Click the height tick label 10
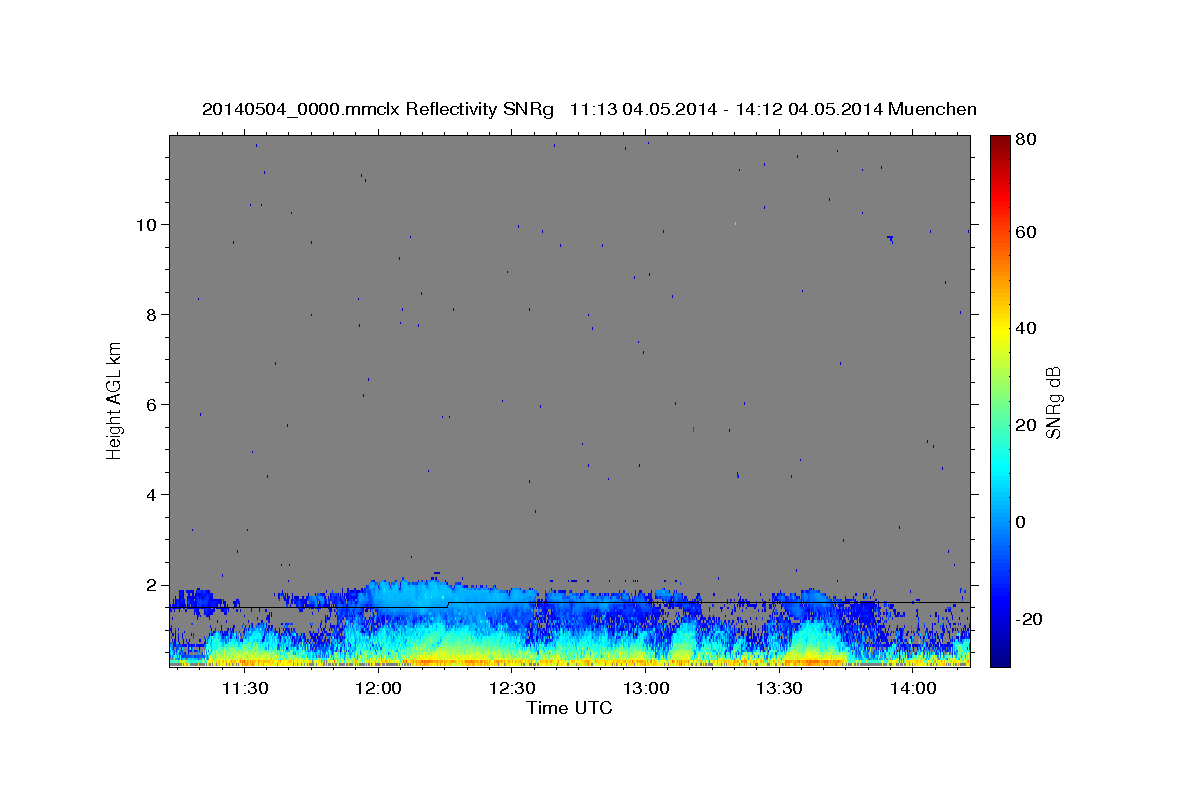 (x=148, y=225)
